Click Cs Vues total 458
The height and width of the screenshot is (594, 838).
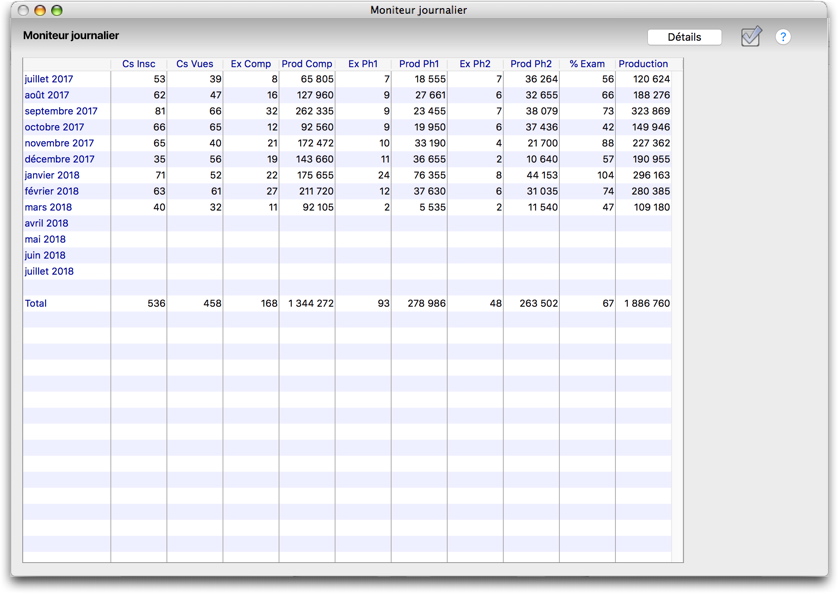pyautogui.click(x=212, y=304)
